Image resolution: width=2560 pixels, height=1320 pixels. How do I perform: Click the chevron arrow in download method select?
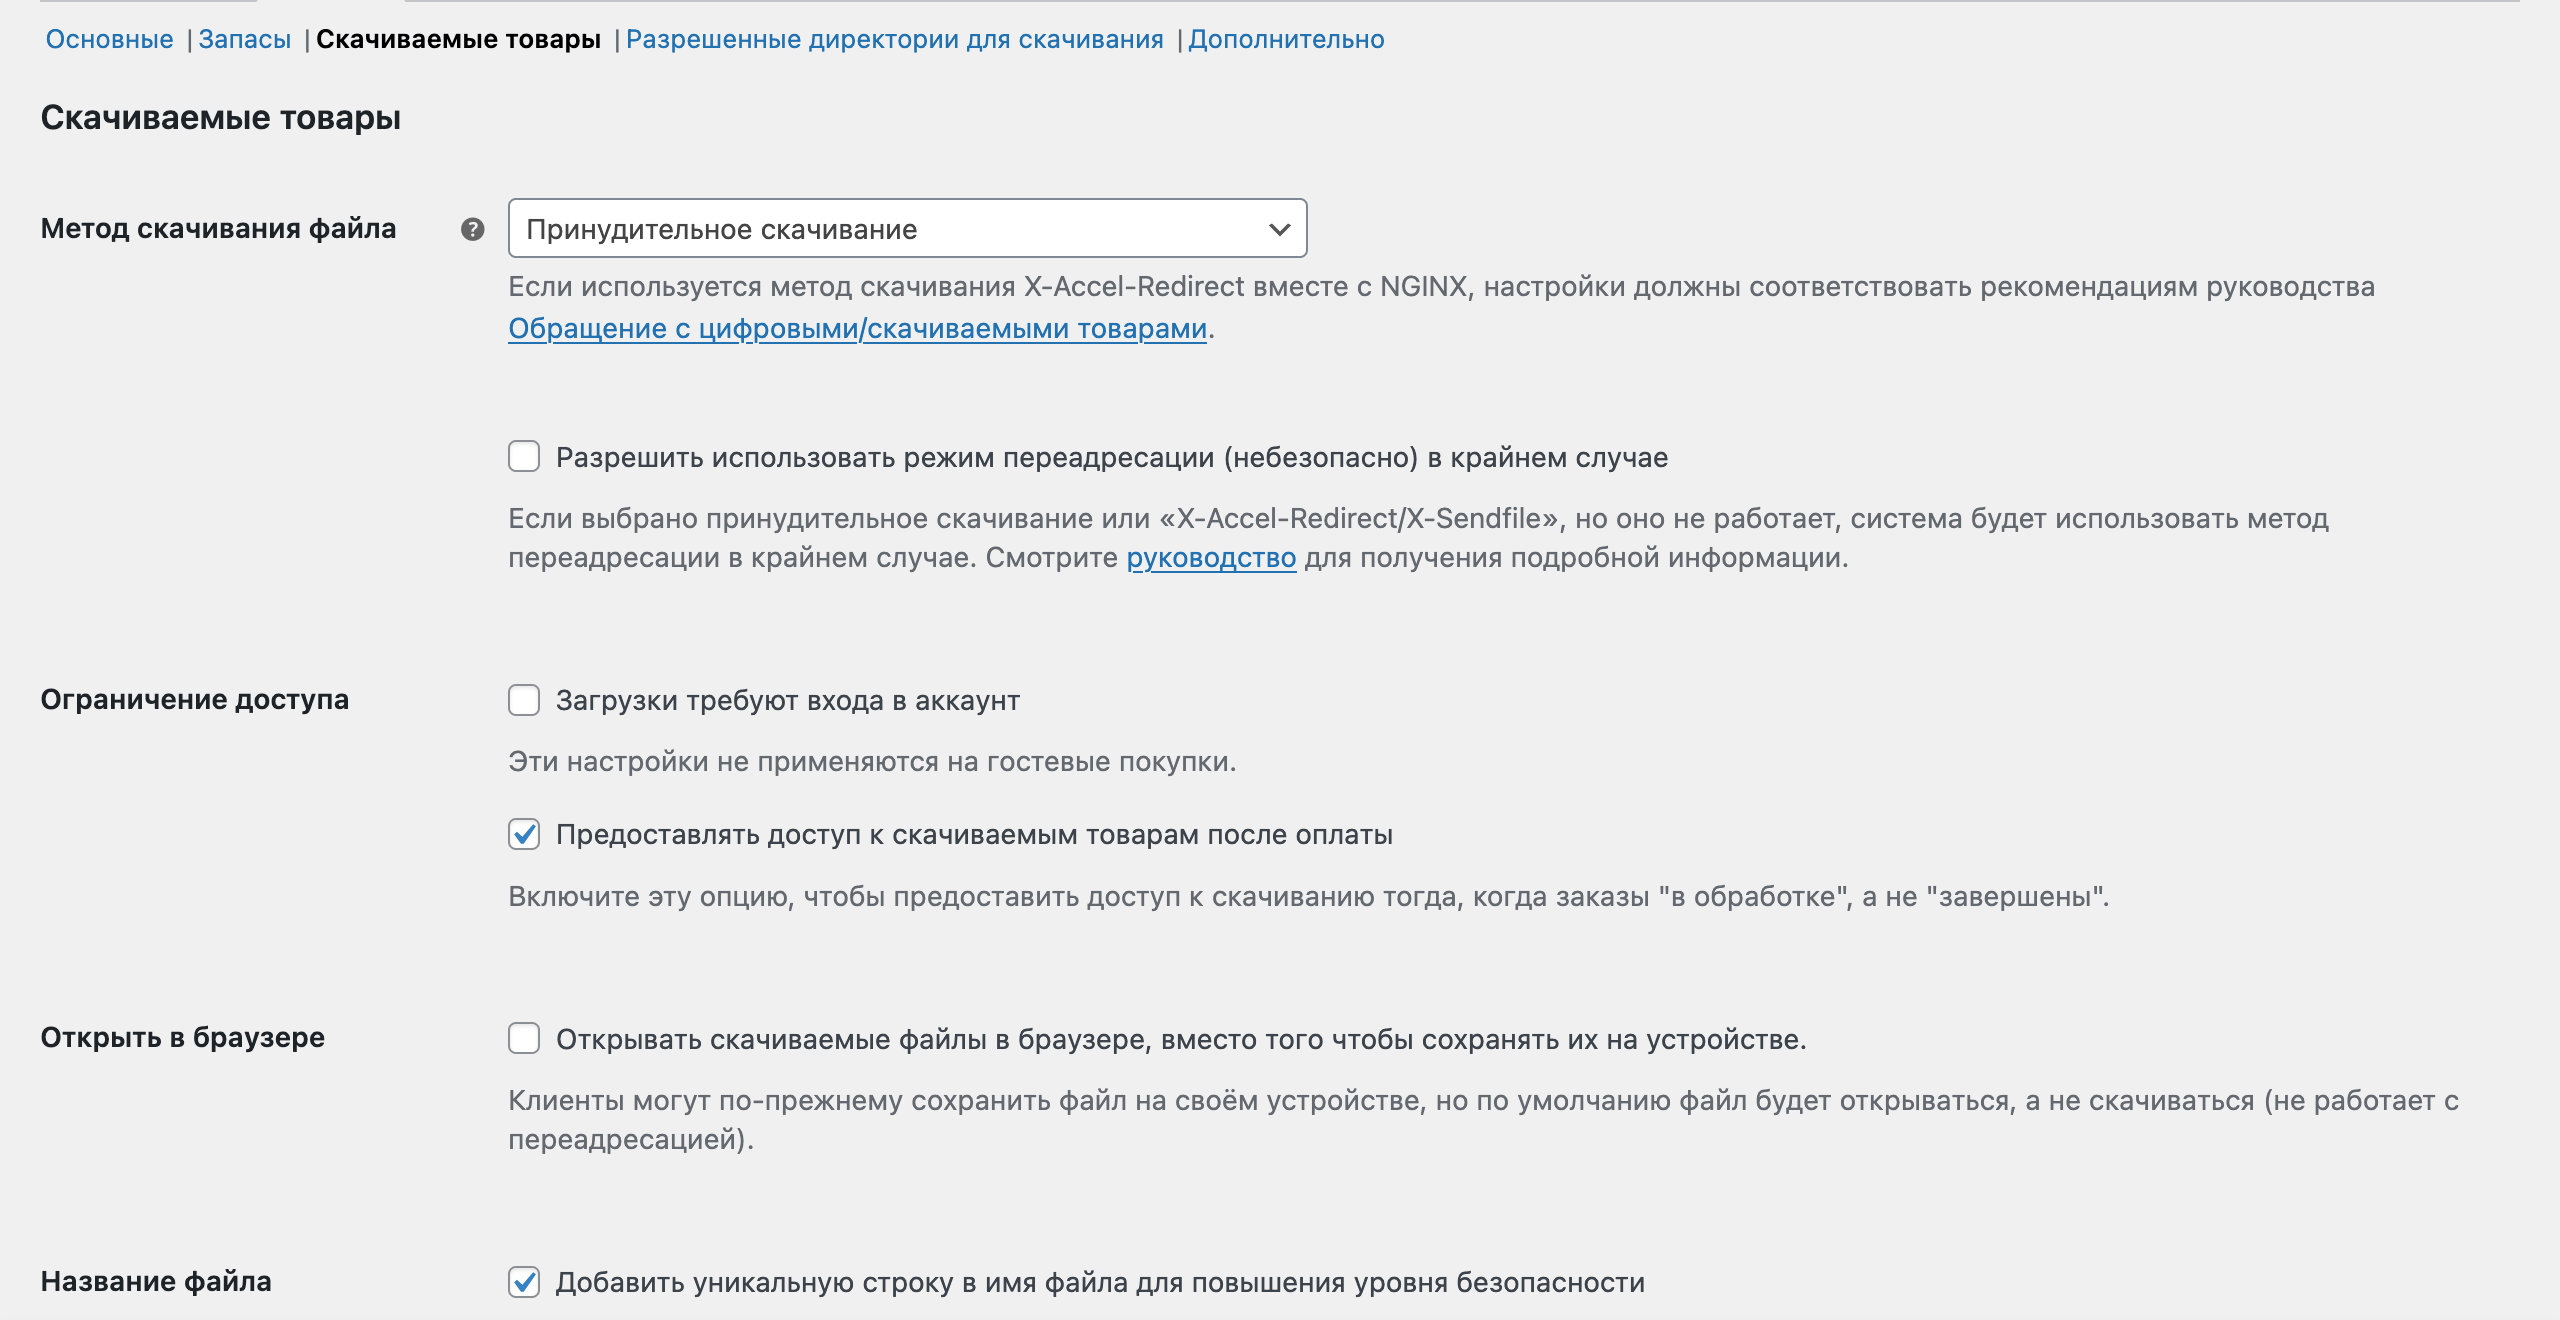click(x=1278, y=229)
